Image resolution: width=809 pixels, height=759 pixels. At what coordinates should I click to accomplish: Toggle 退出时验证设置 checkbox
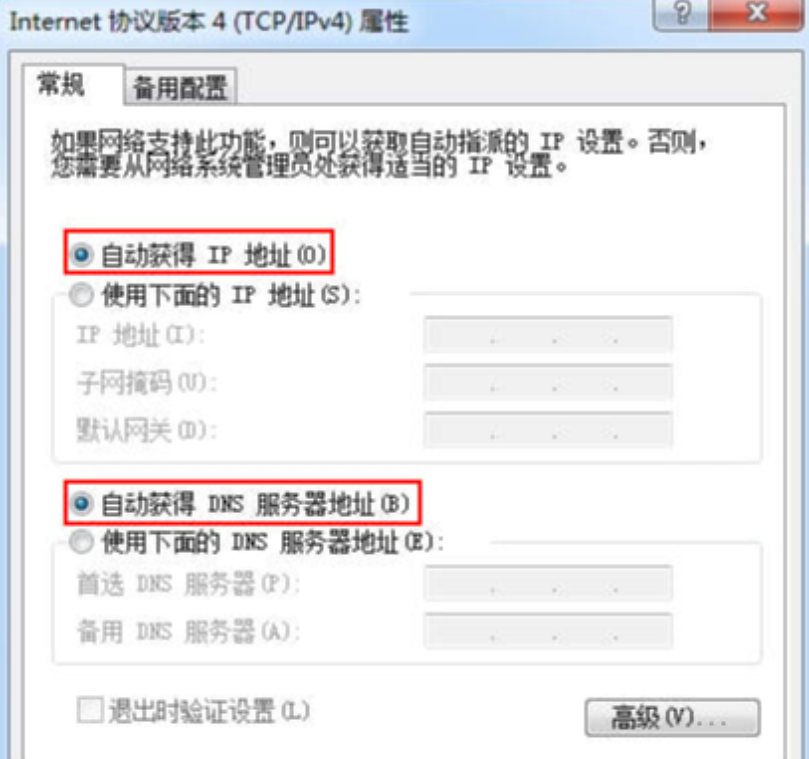tap(90, 710)
